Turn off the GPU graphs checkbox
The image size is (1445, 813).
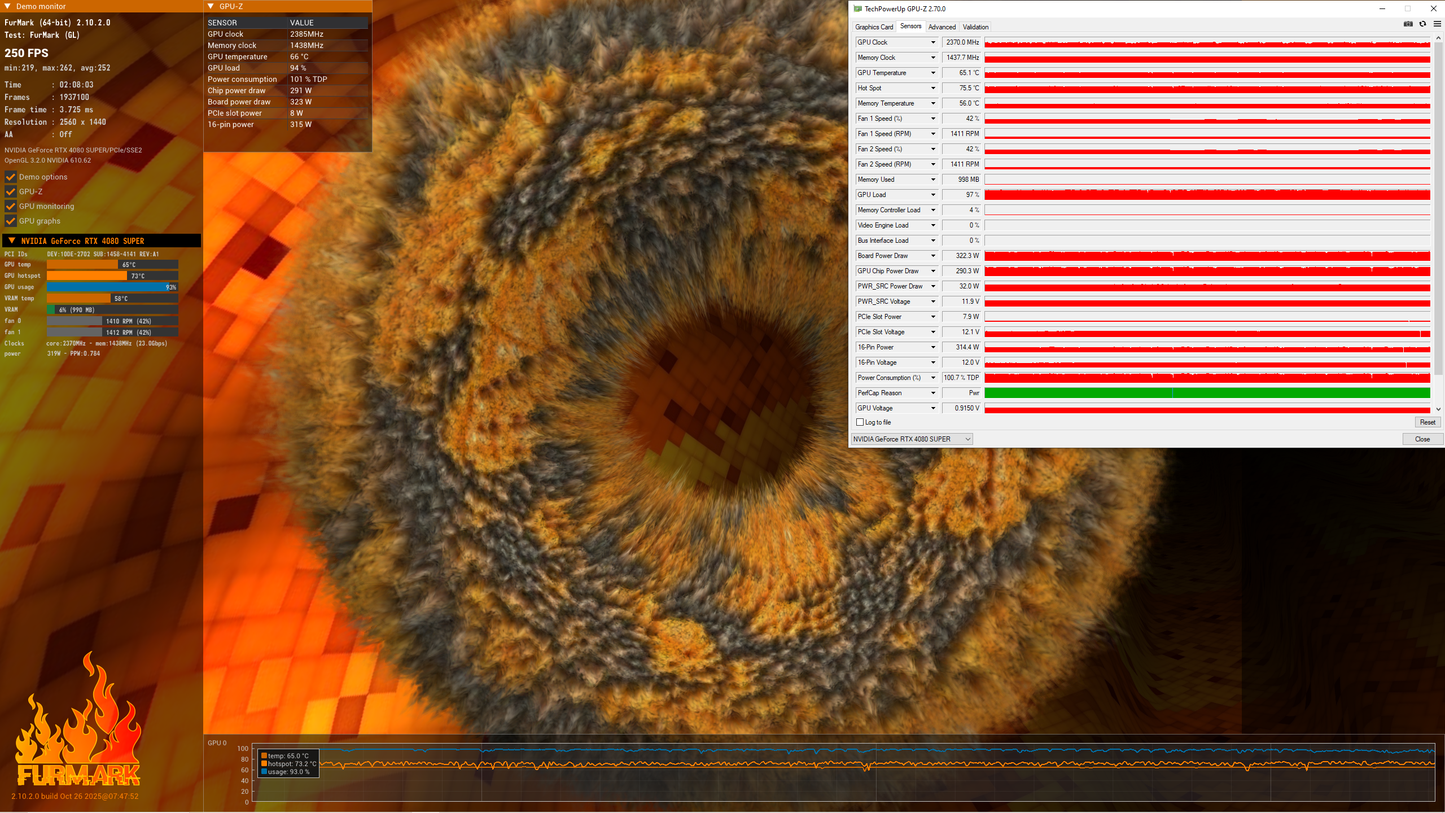pos(11,221)
